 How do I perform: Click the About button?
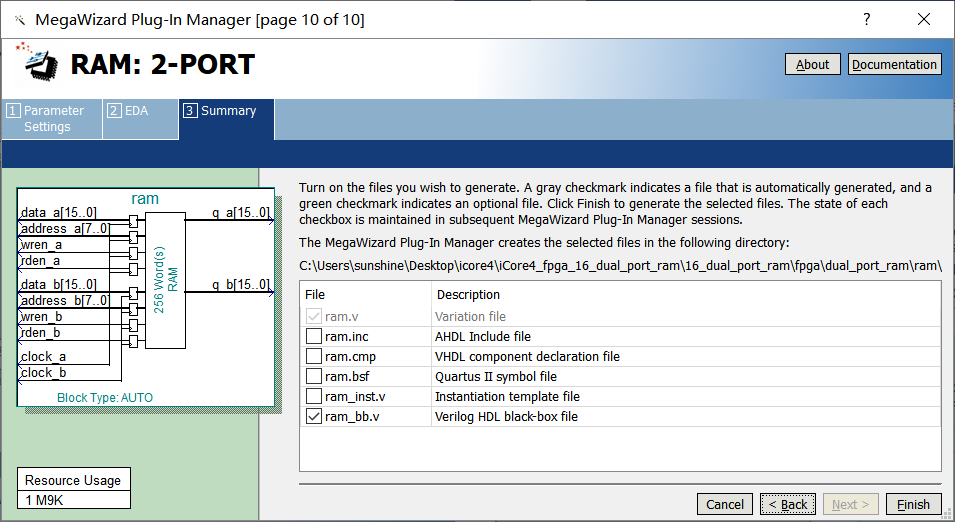(x=812, y=64)
